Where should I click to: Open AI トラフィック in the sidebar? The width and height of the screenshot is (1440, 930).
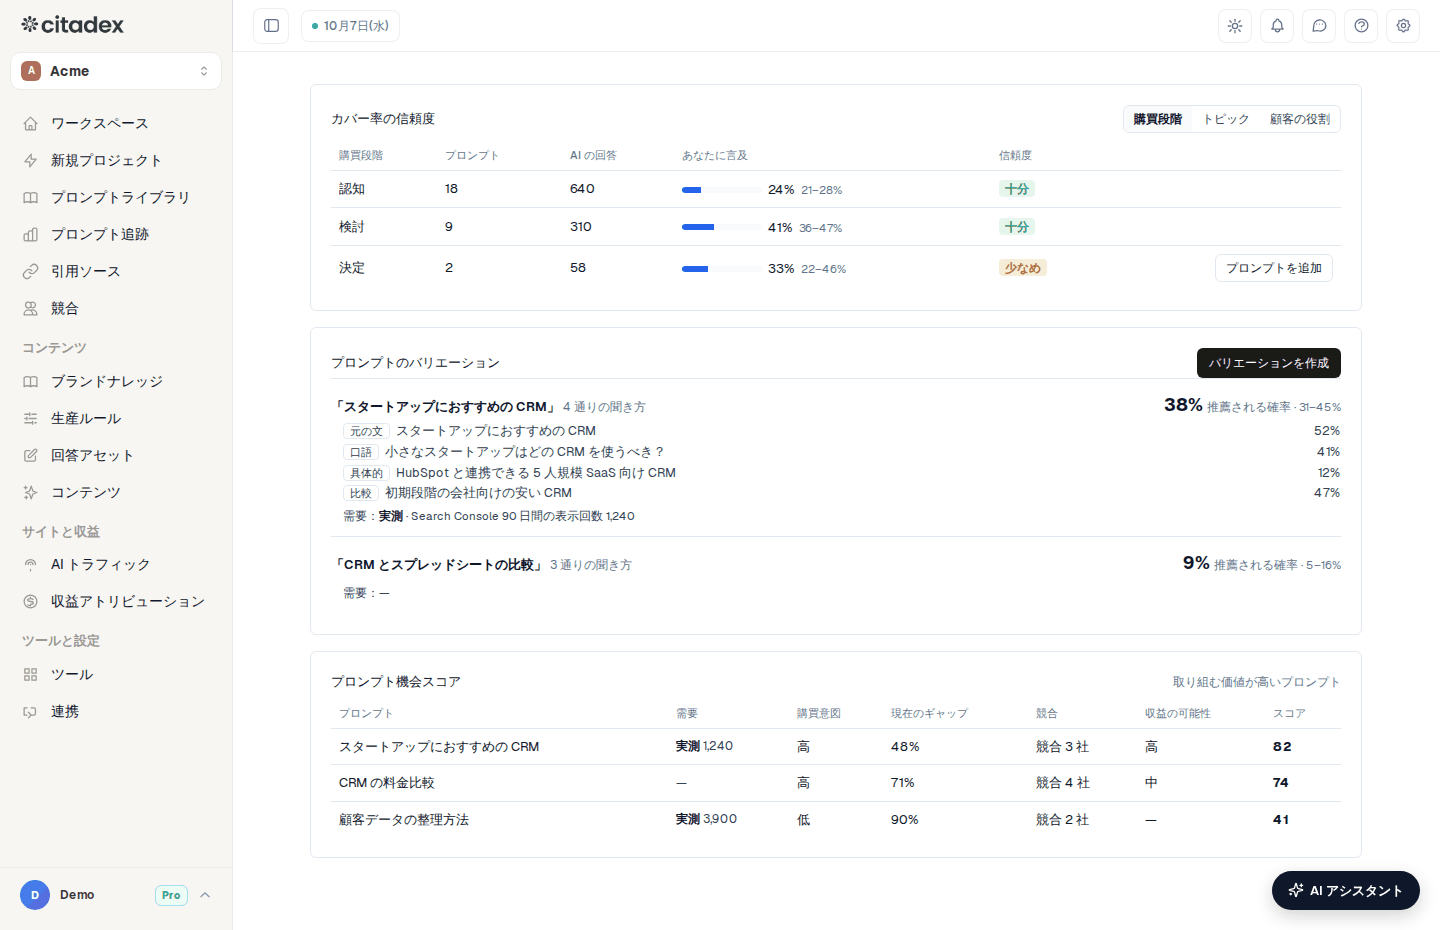click(x=116, y=564)
